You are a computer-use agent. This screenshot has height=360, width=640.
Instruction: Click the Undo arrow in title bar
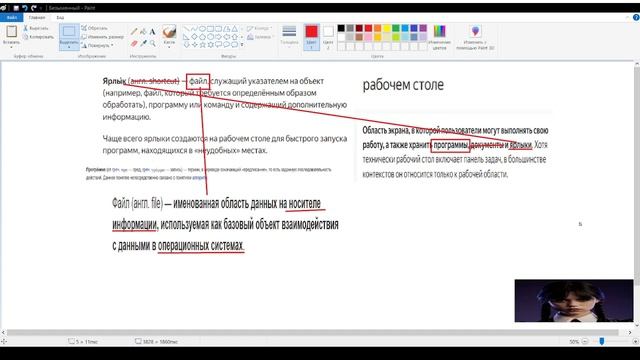point(25,8)
